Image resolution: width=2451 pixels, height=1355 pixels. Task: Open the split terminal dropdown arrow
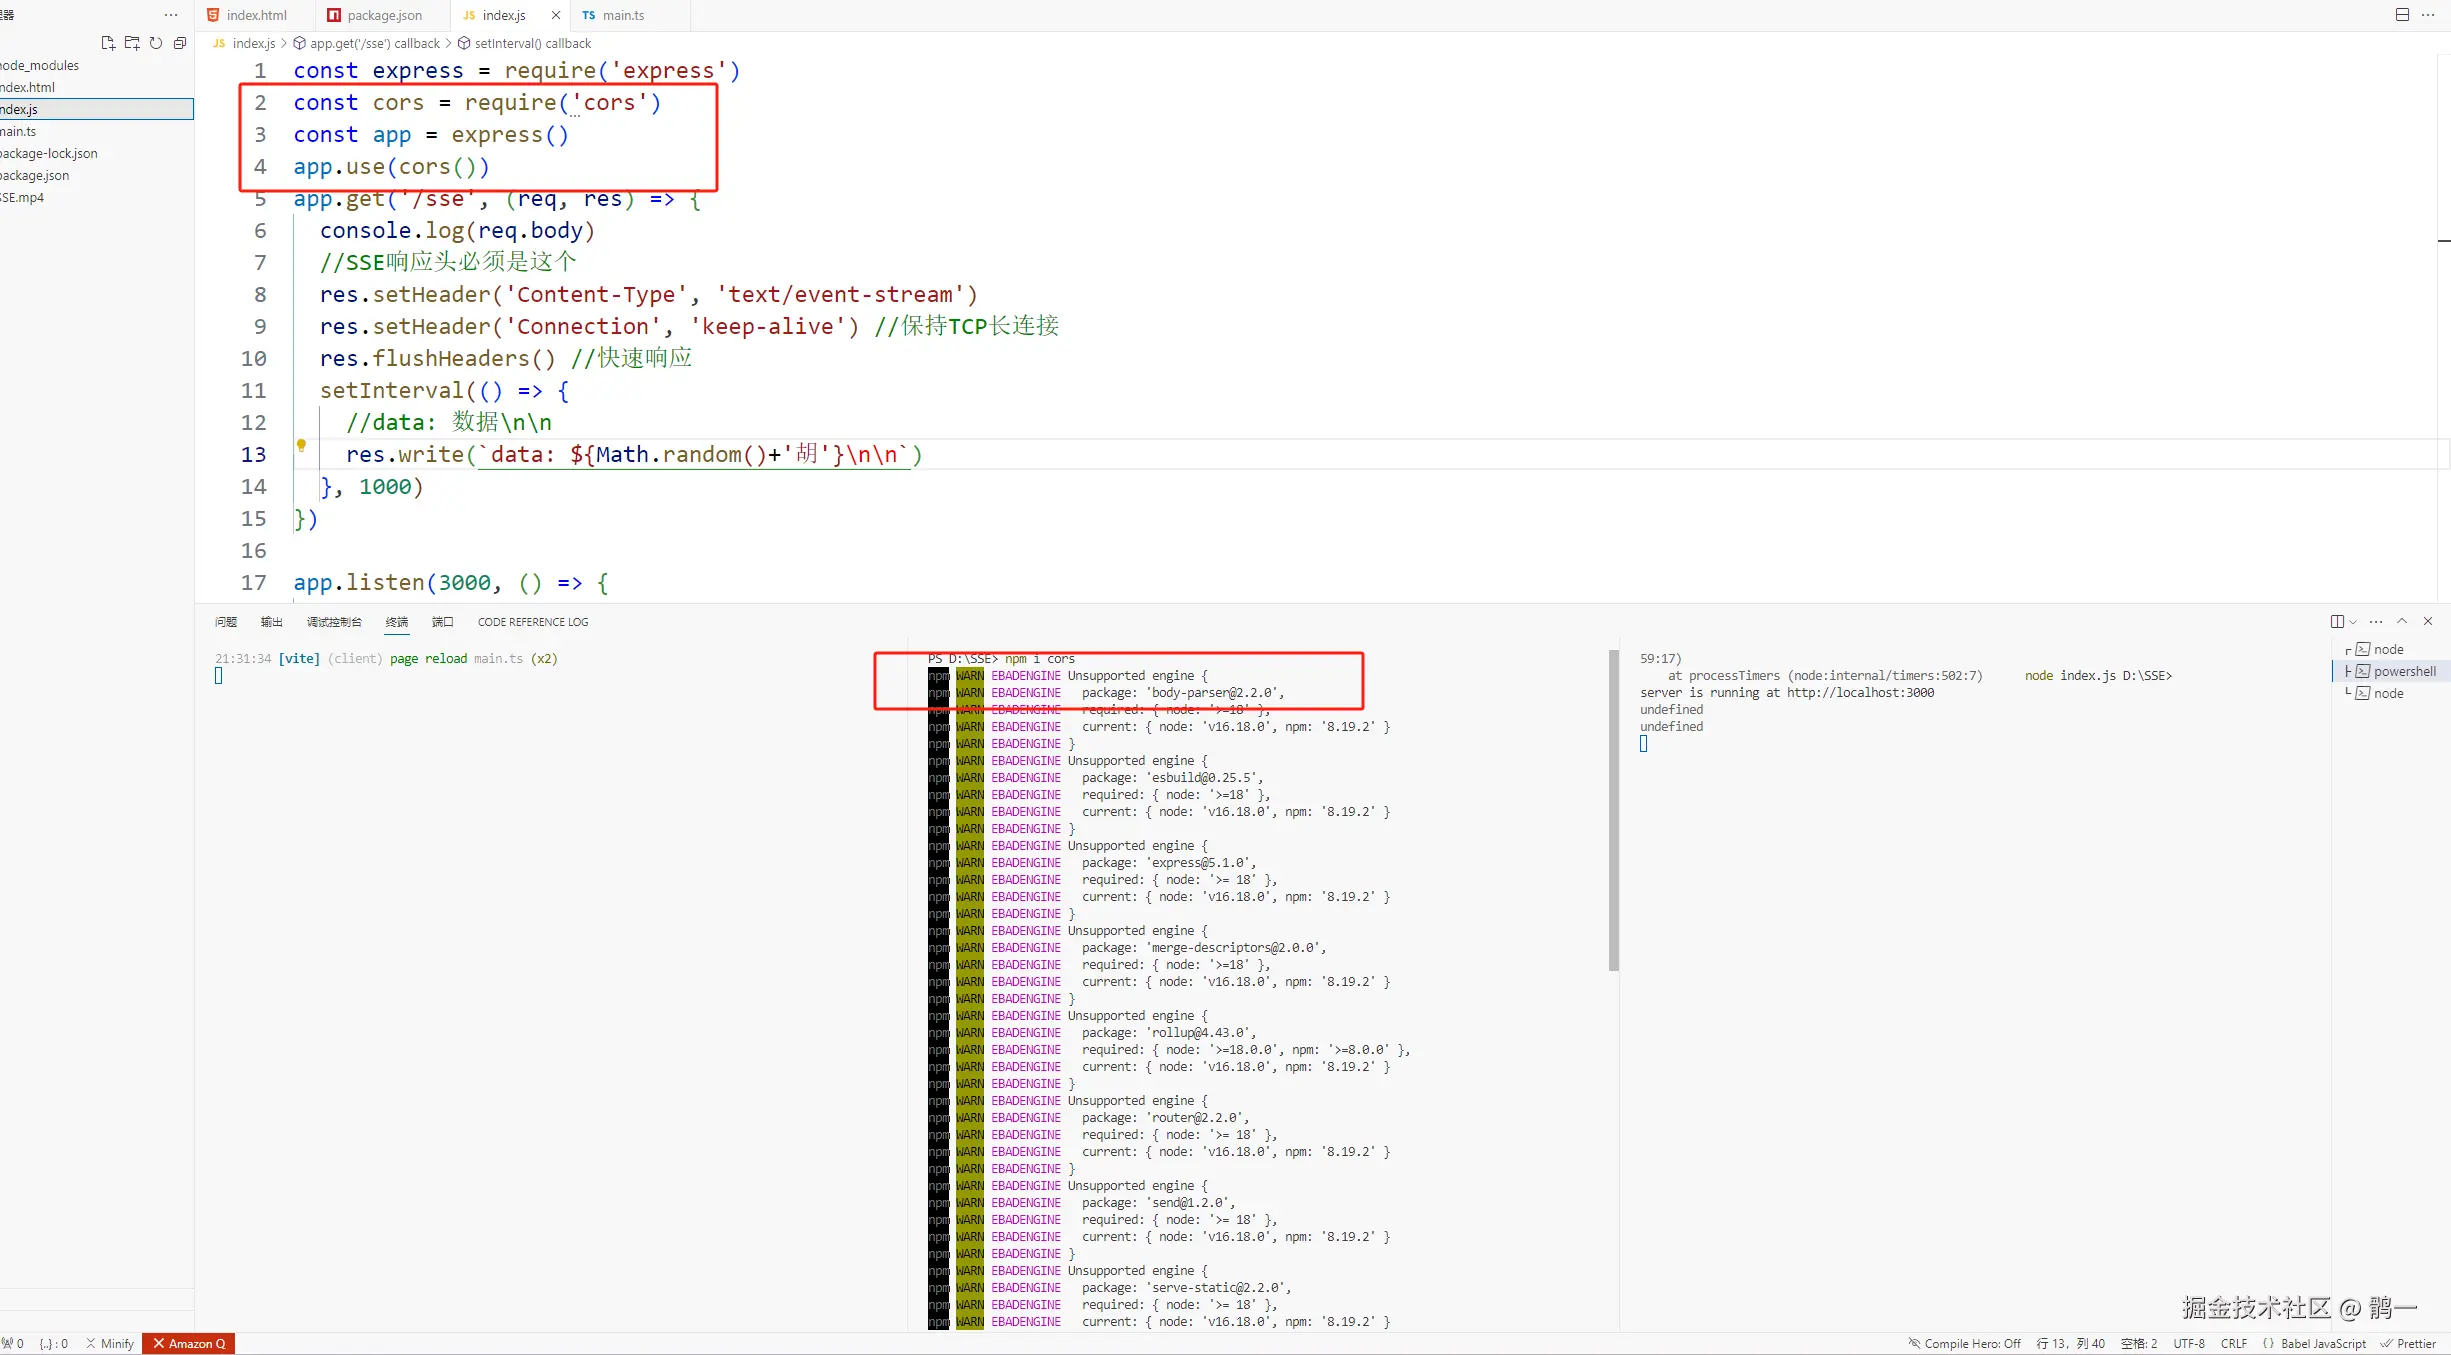tap(2353, 622)
